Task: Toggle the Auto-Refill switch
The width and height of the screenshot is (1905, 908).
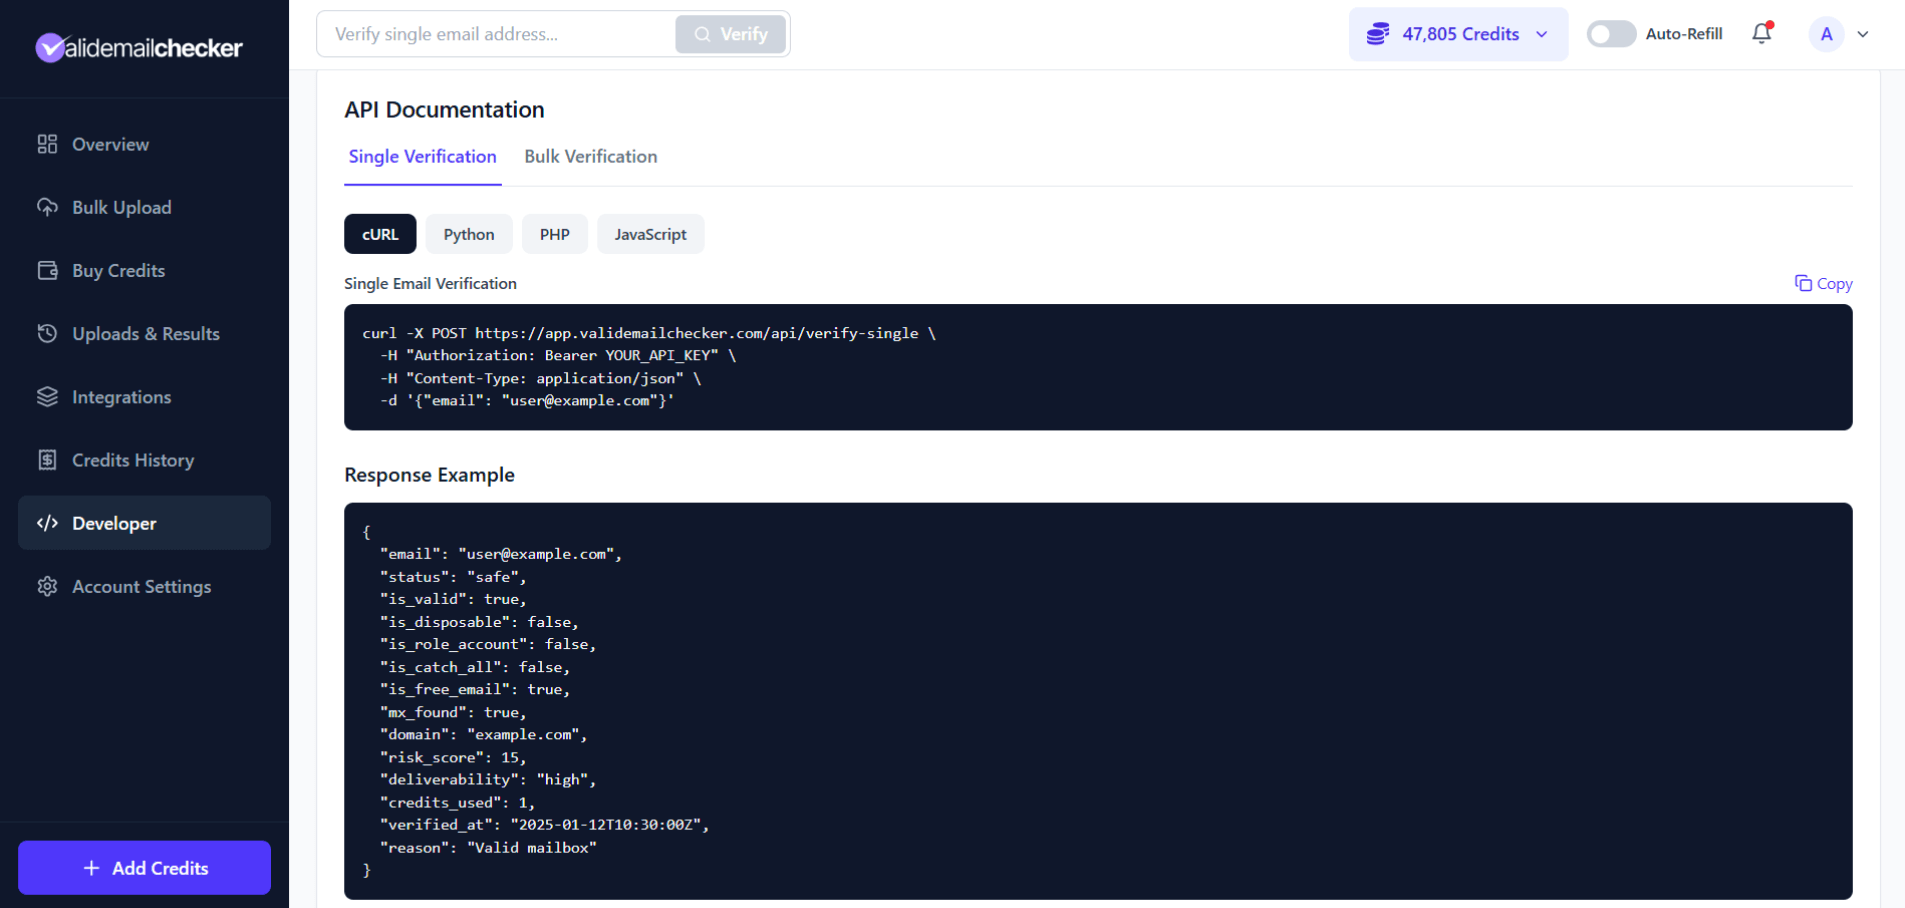Action: click(1611, 33)
